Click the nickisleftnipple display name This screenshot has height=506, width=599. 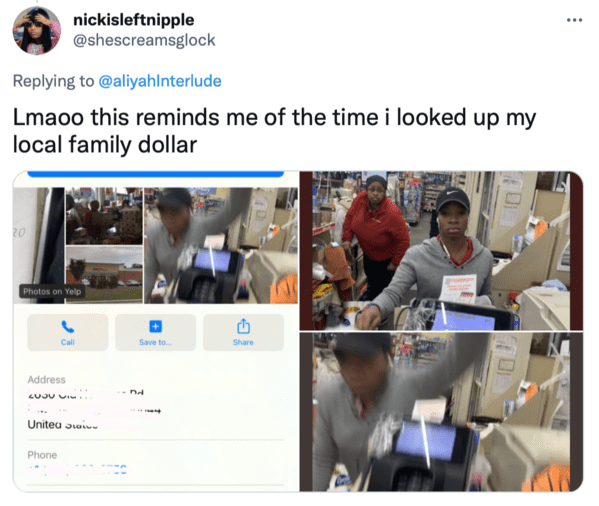pyautogui.click(x=134, y=20)
